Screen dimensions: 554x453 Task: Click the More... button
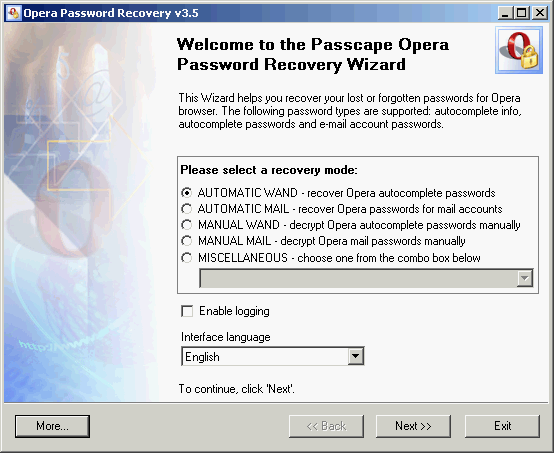coord(52,426)
